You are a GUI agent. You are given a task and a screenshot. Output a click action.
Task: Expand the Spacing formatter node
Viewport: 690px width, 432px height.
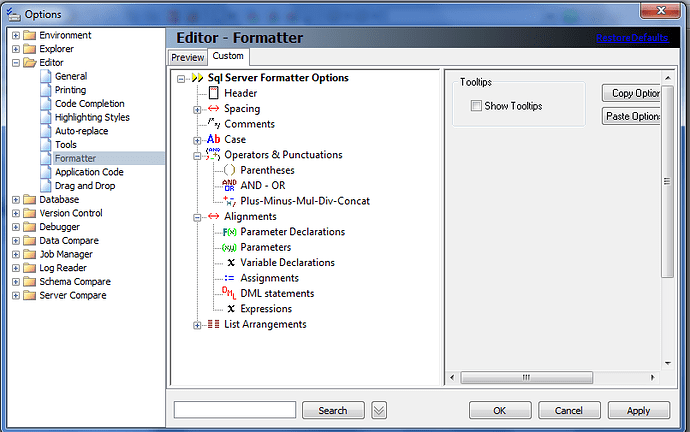197,110
